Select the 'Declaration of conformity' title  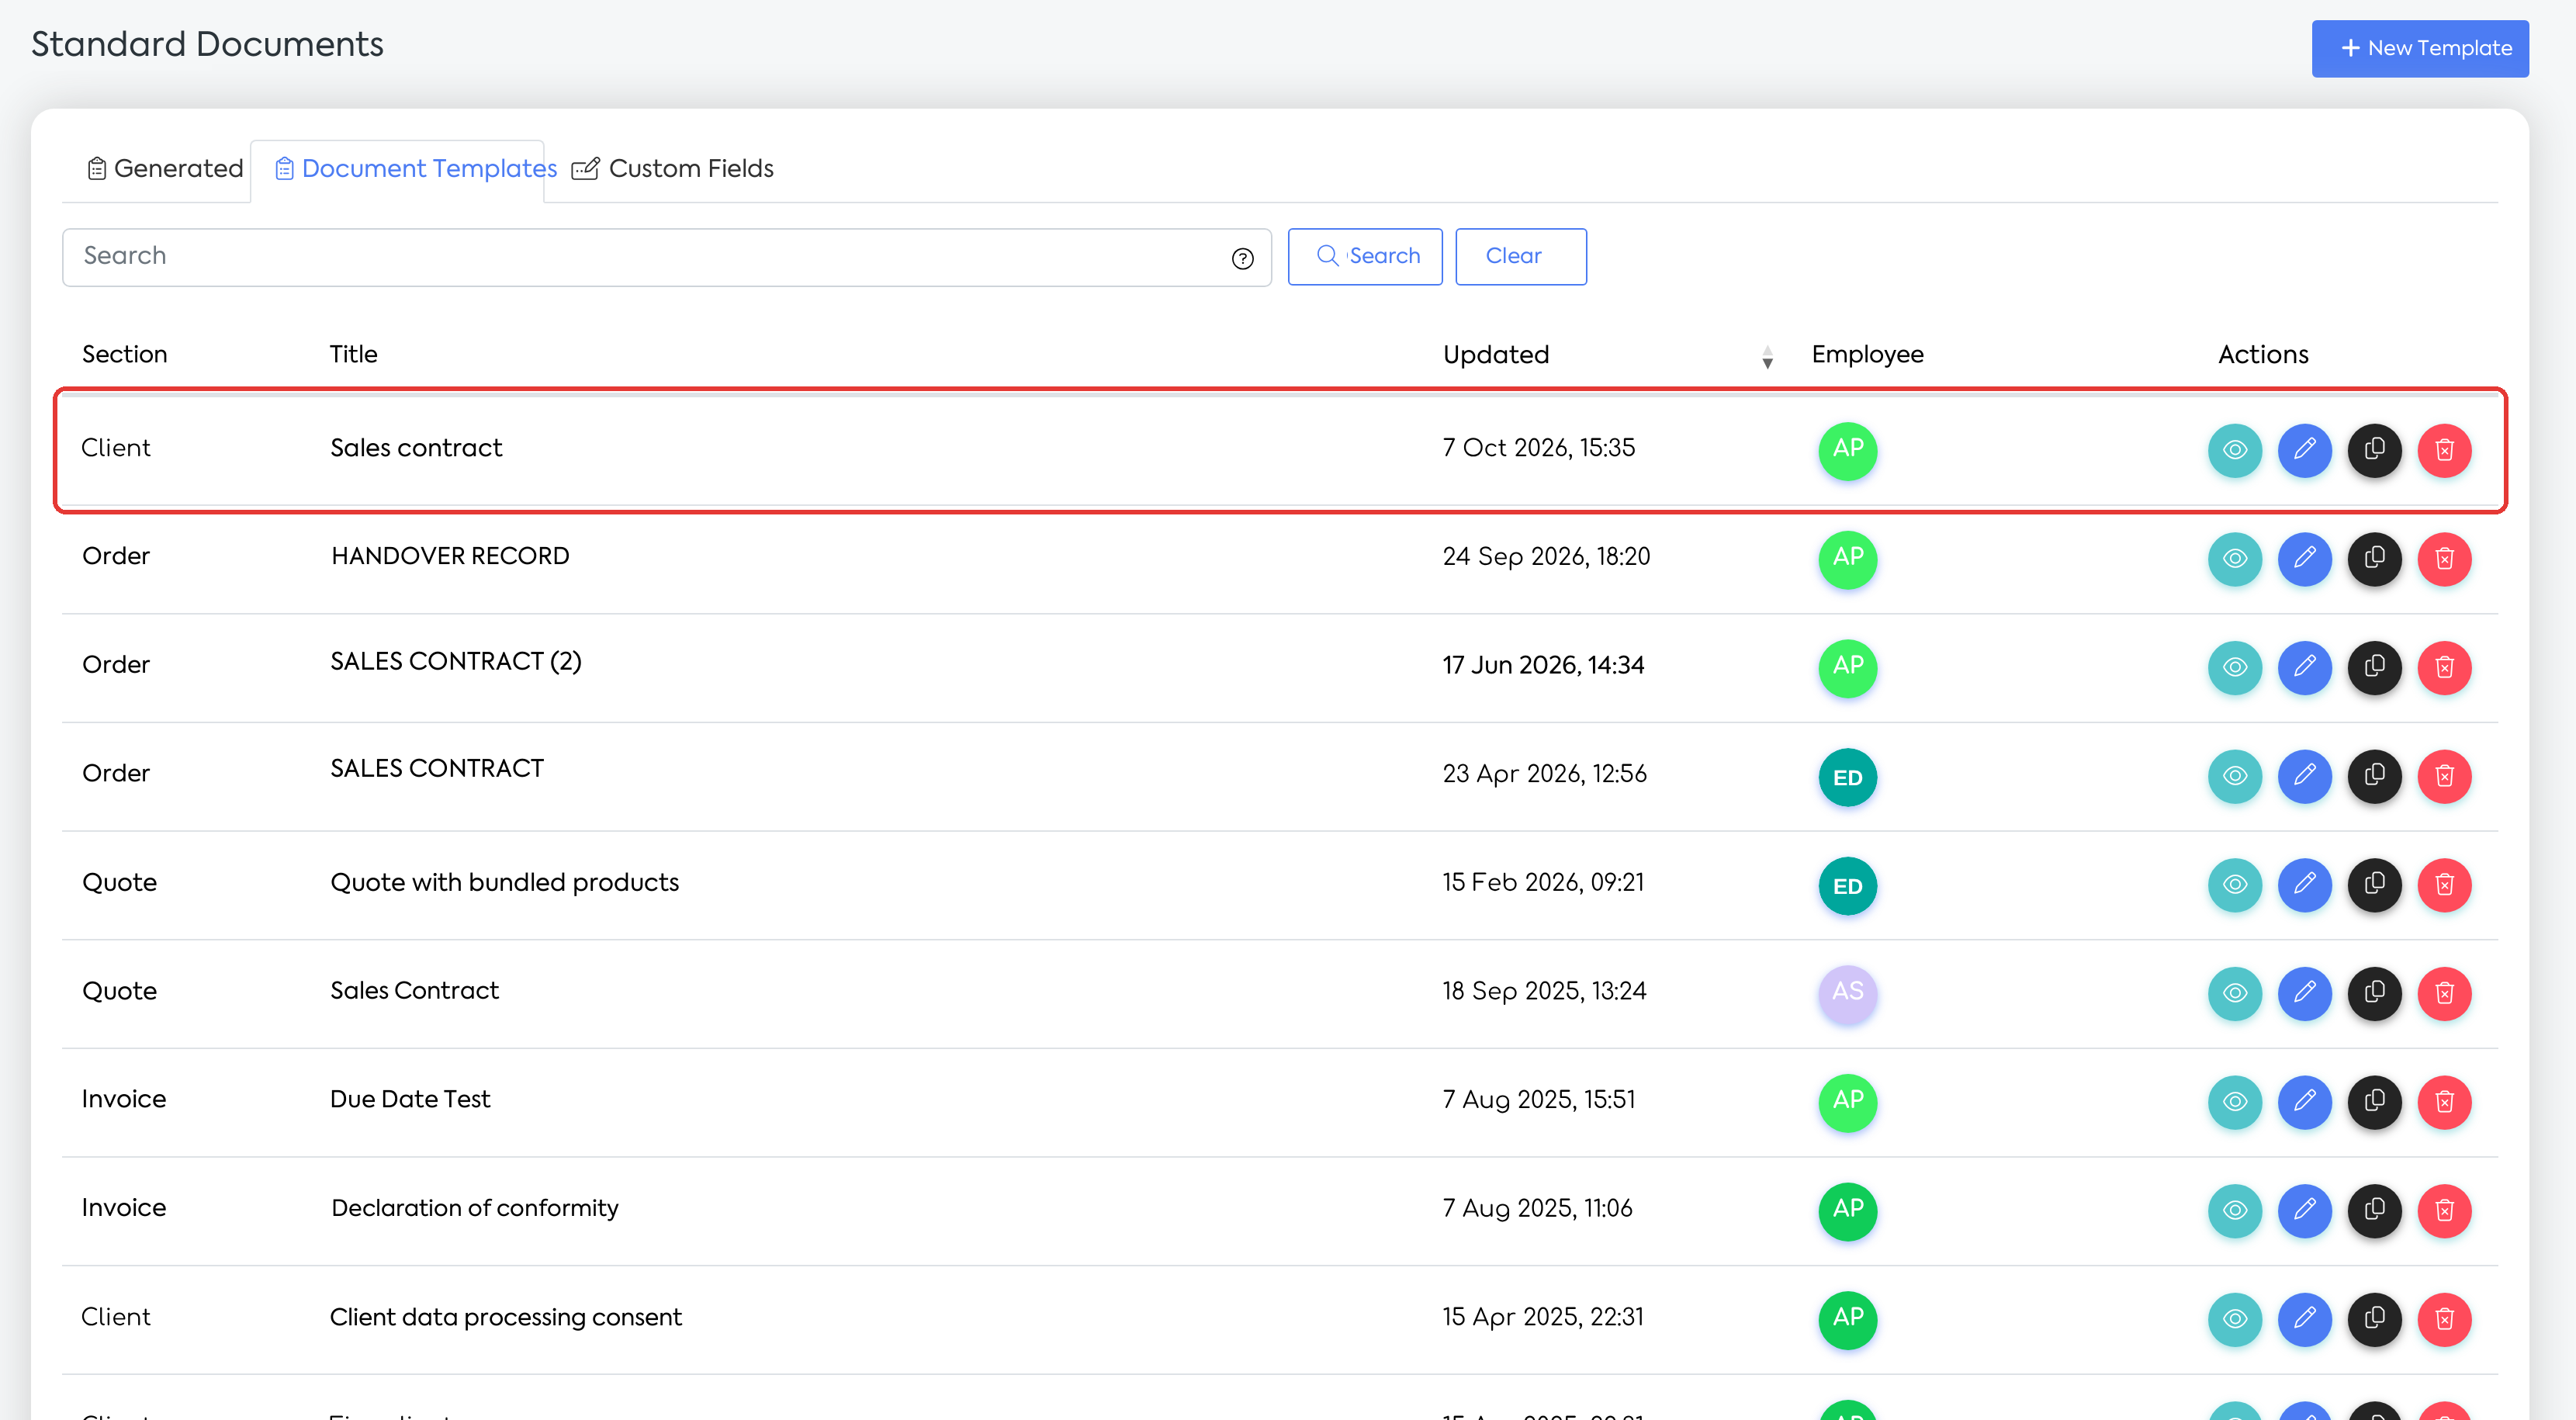click(x=475, y=1208)
